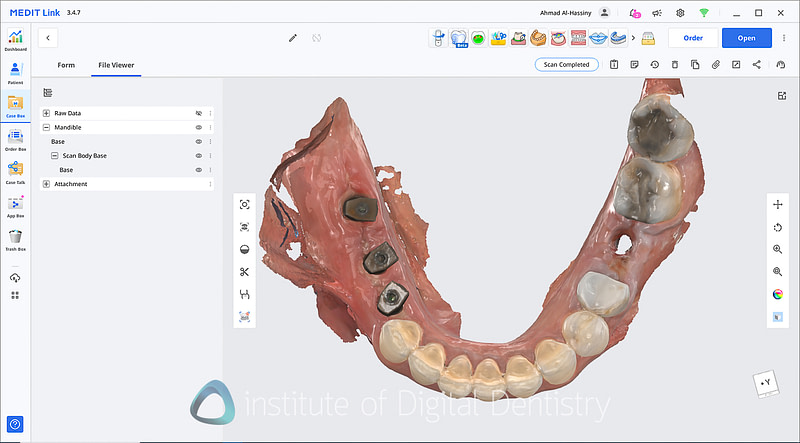Toggle the data tree list icon
800x443 pixels.
pos(48,92)
